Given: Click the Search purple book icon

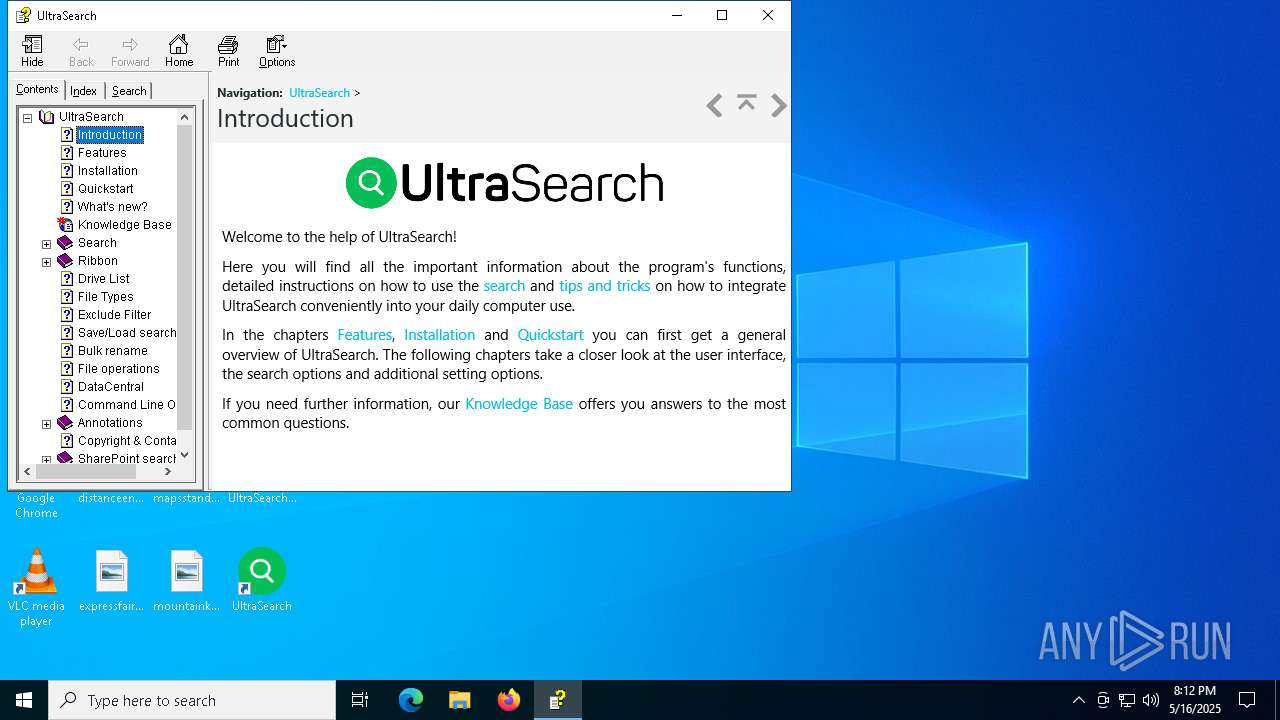Looking at the screenshot, I should tap(65, 243).
